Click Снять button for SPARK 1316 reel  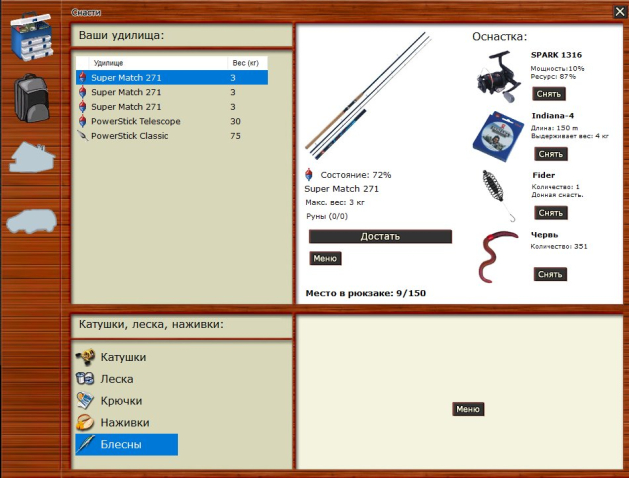point(549,94)
